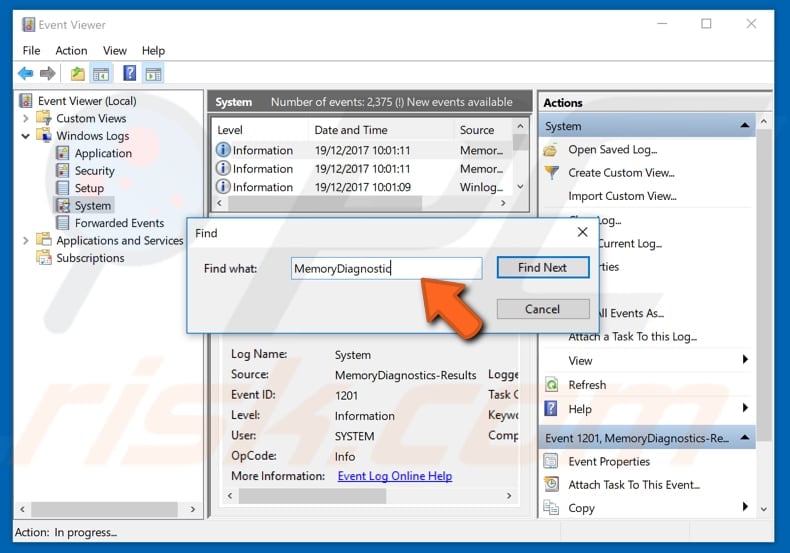Click the Subscriptions icon in tree
Screen dimensions: 790x553
(x=44, y=257)
